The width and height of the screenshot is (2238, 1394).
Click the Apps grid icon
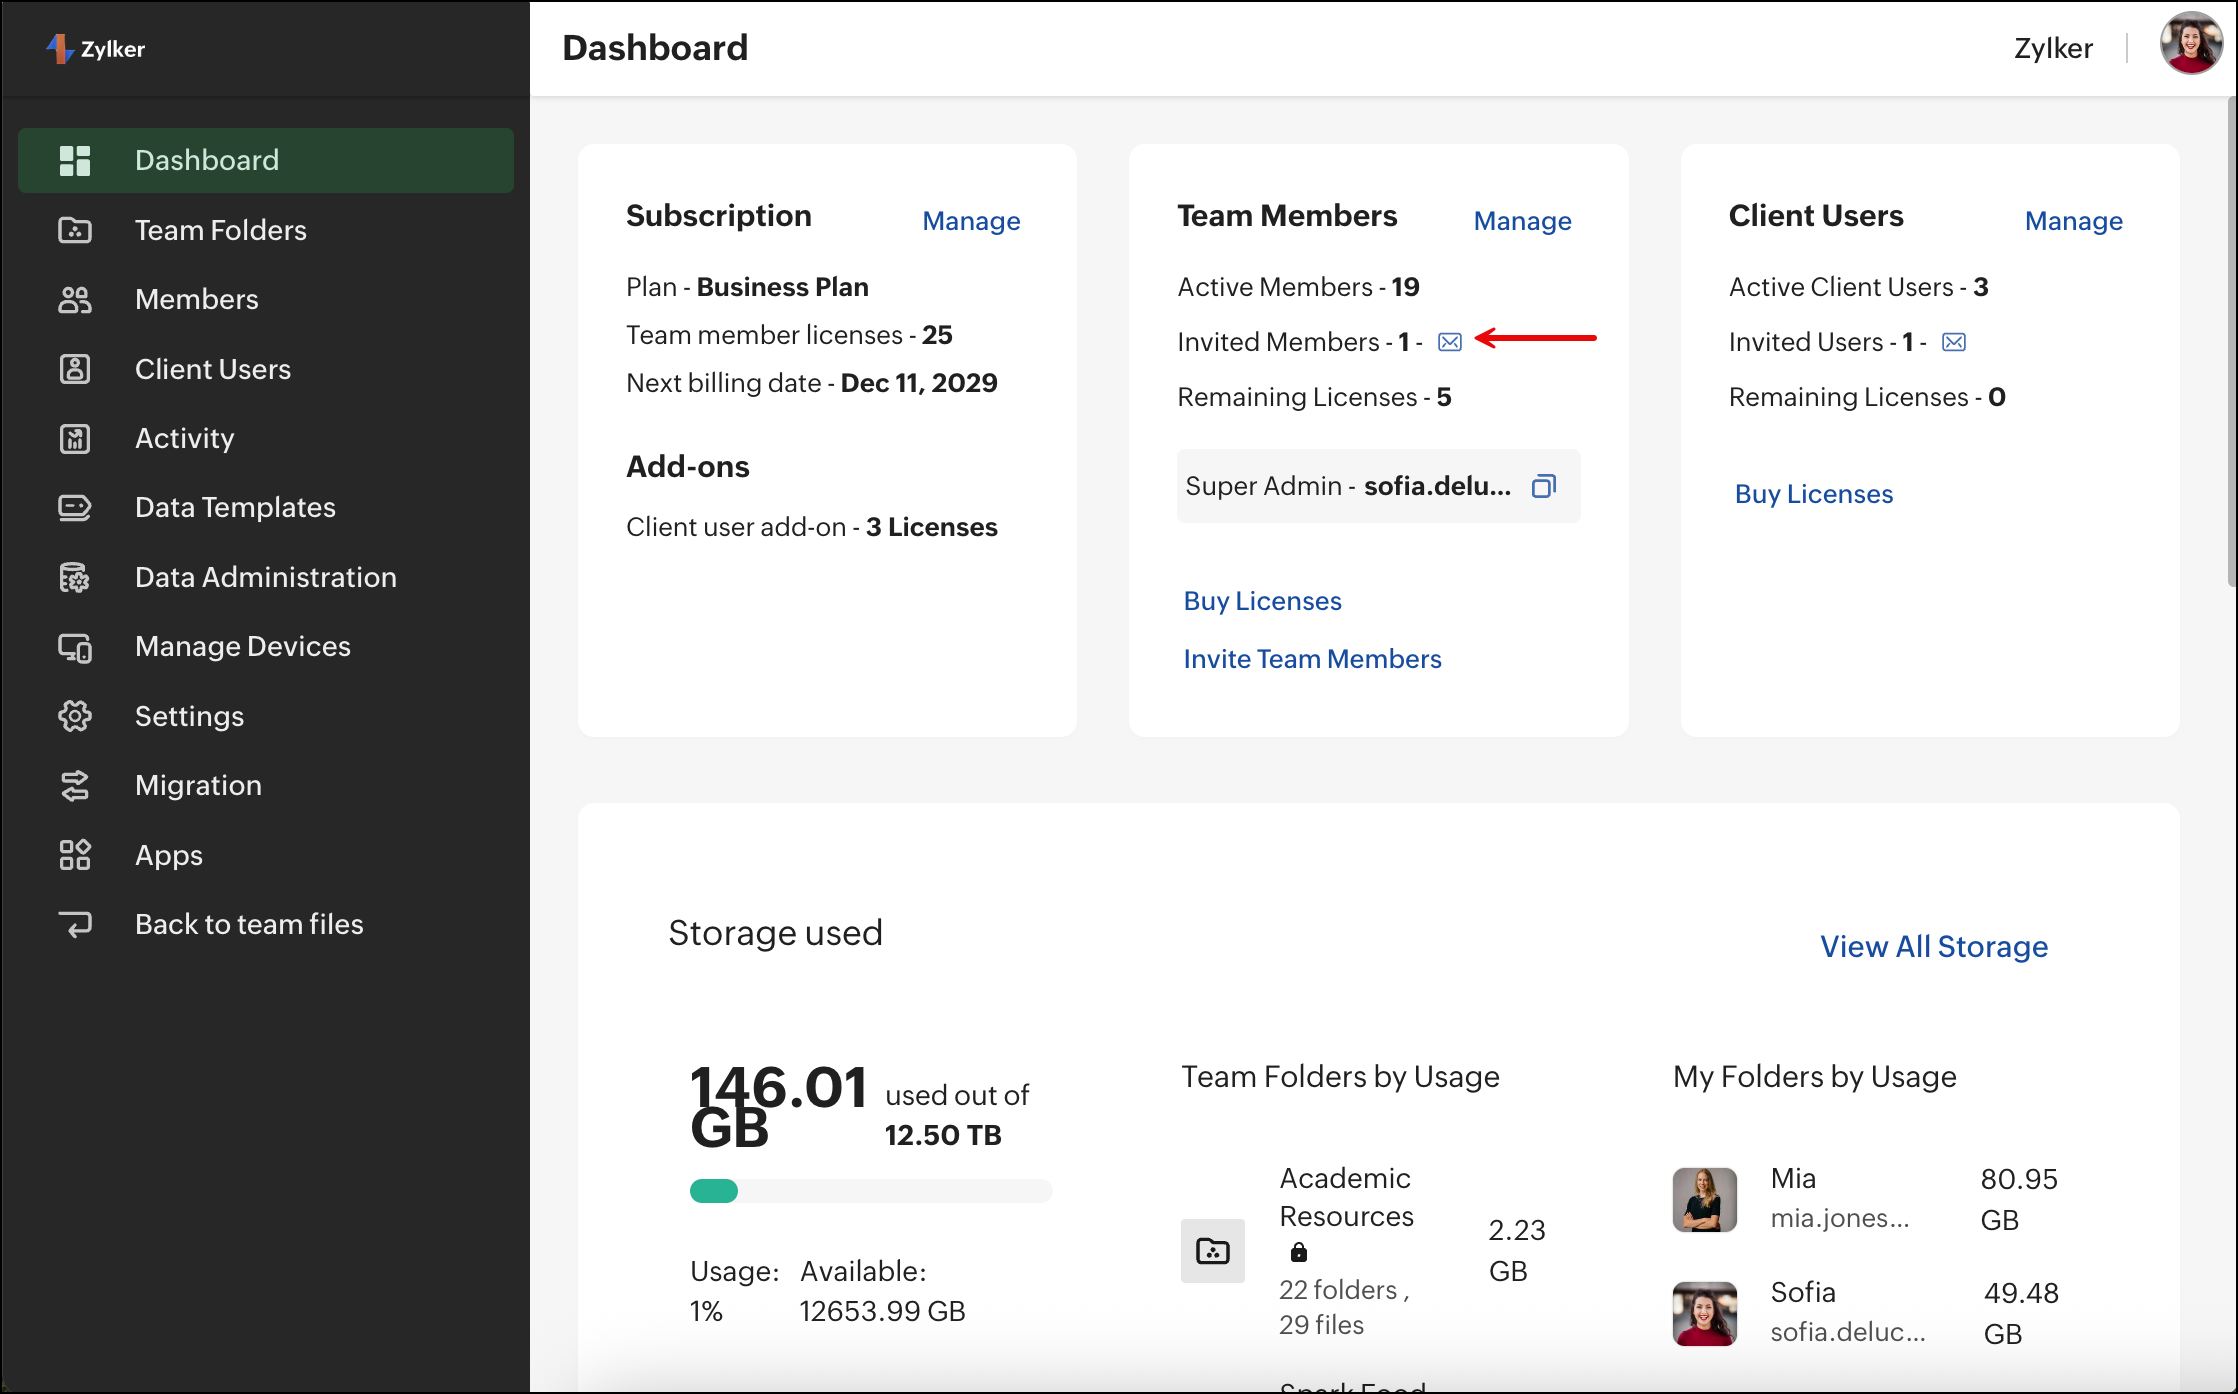75,855
